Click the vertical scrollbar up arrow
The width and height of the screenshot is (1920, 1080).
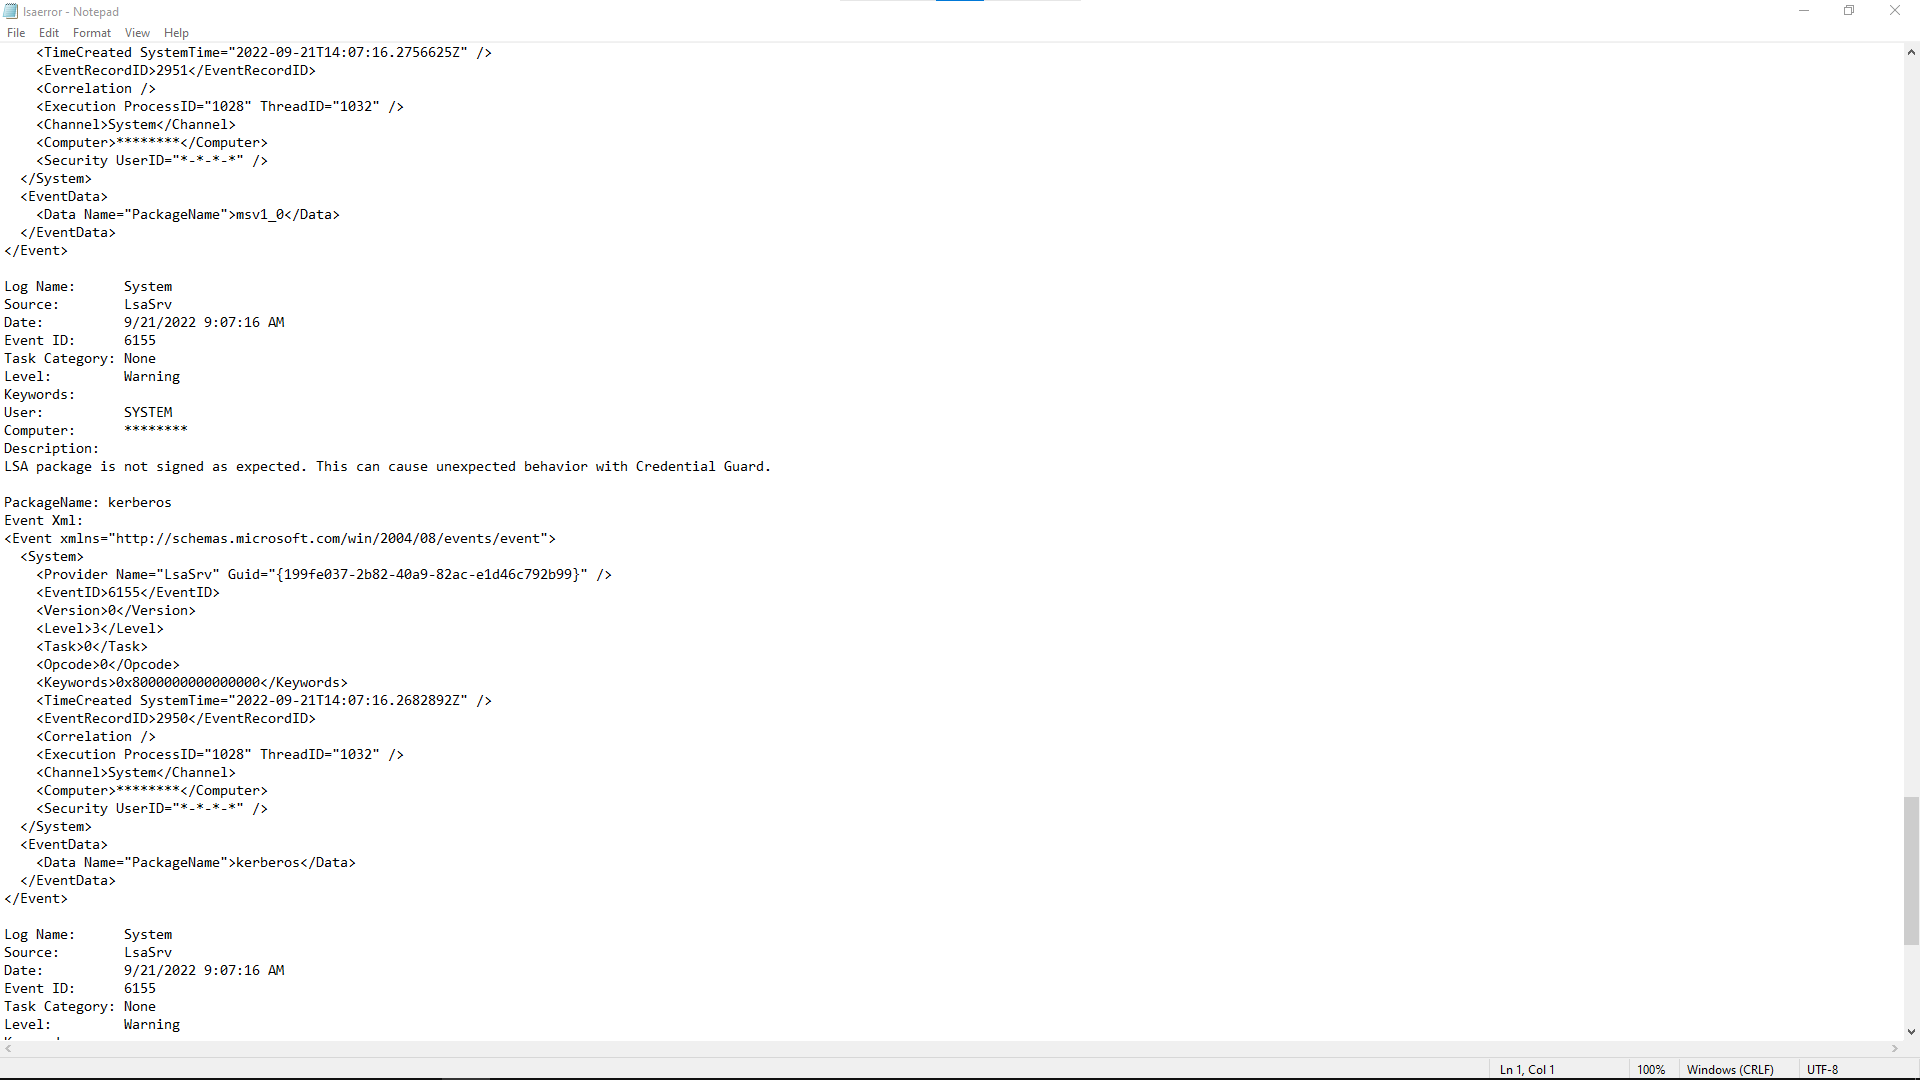pyautogui.click(x=1911, y=52)
